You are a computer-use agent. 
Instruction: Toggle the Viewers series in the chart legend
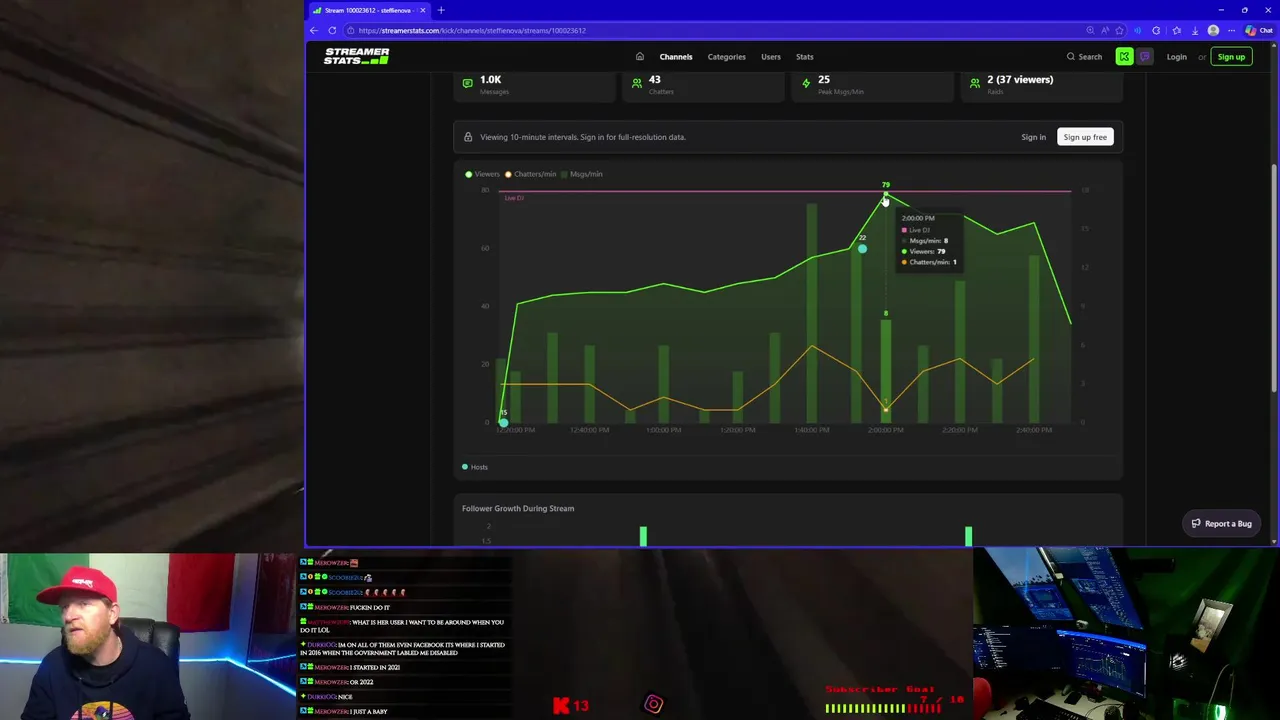482,174
